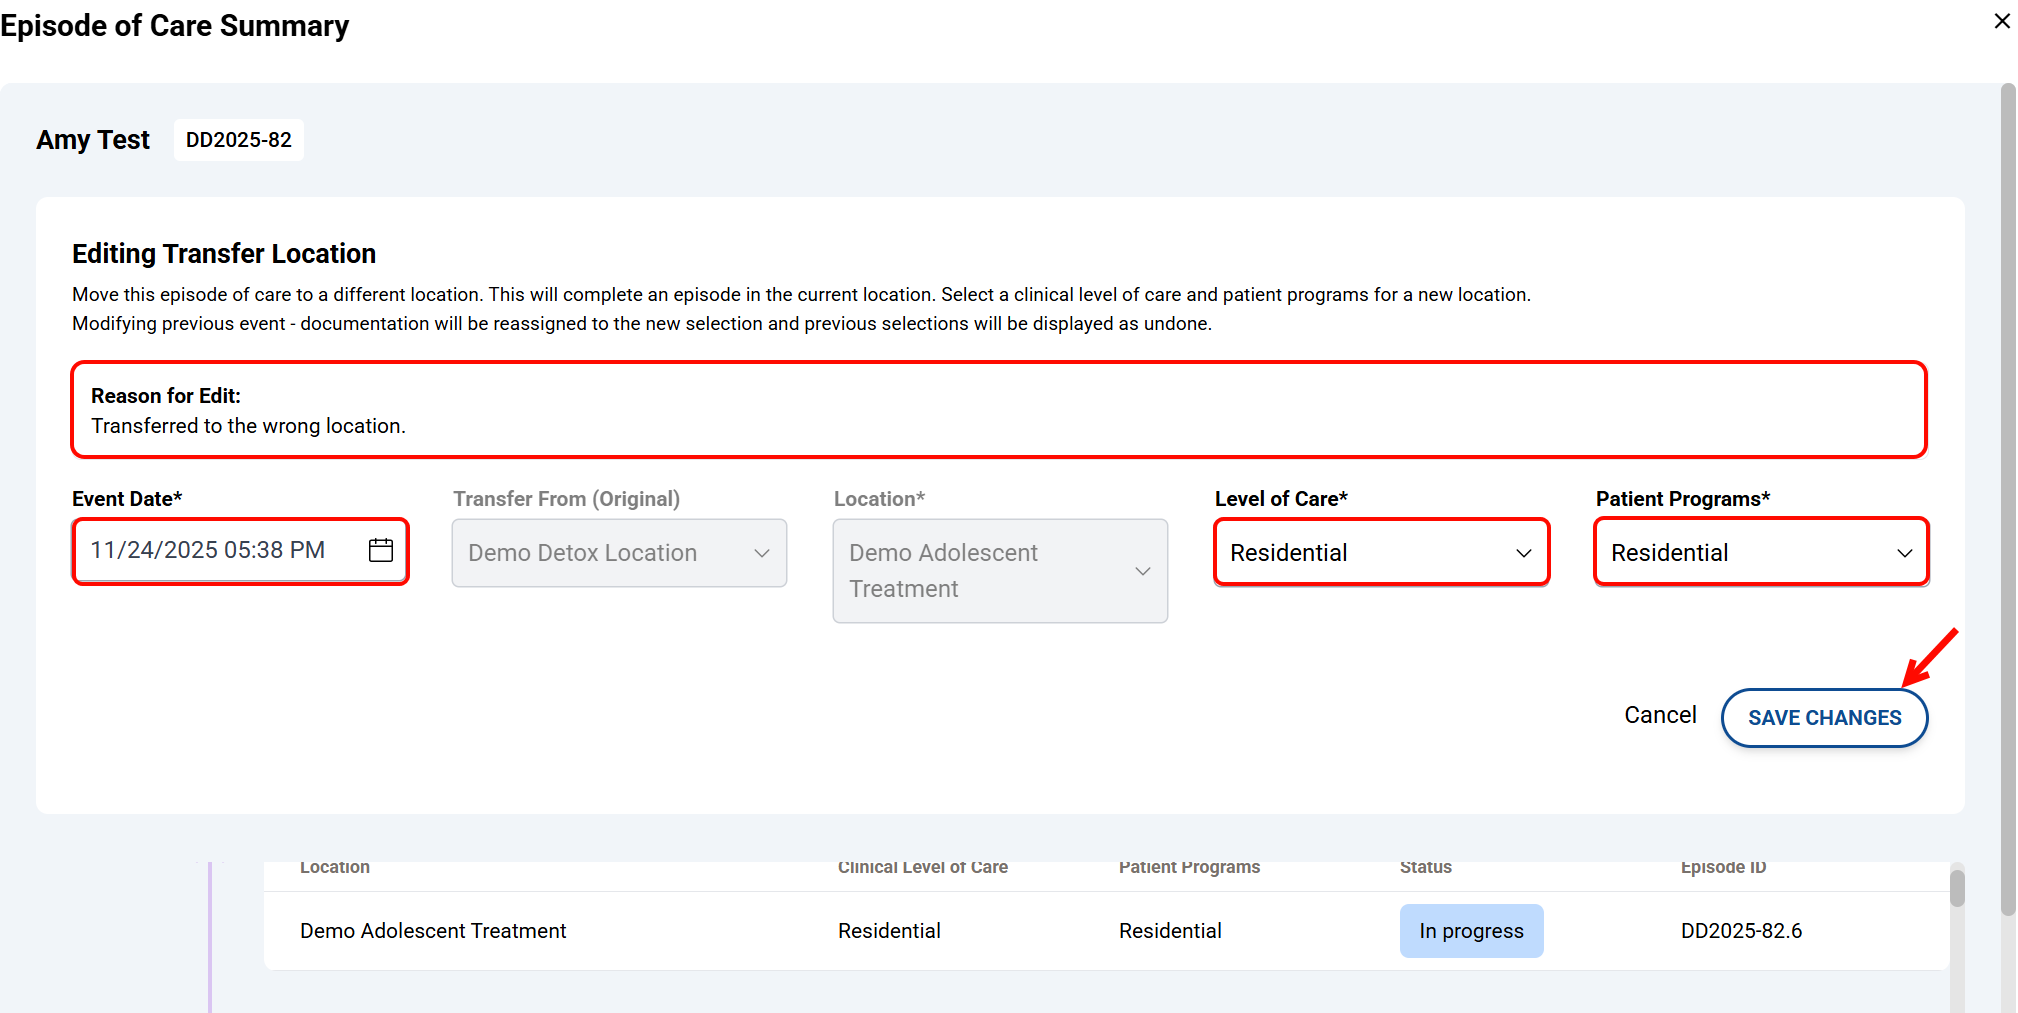Click into the Reason for Edit box

(998, 411)
